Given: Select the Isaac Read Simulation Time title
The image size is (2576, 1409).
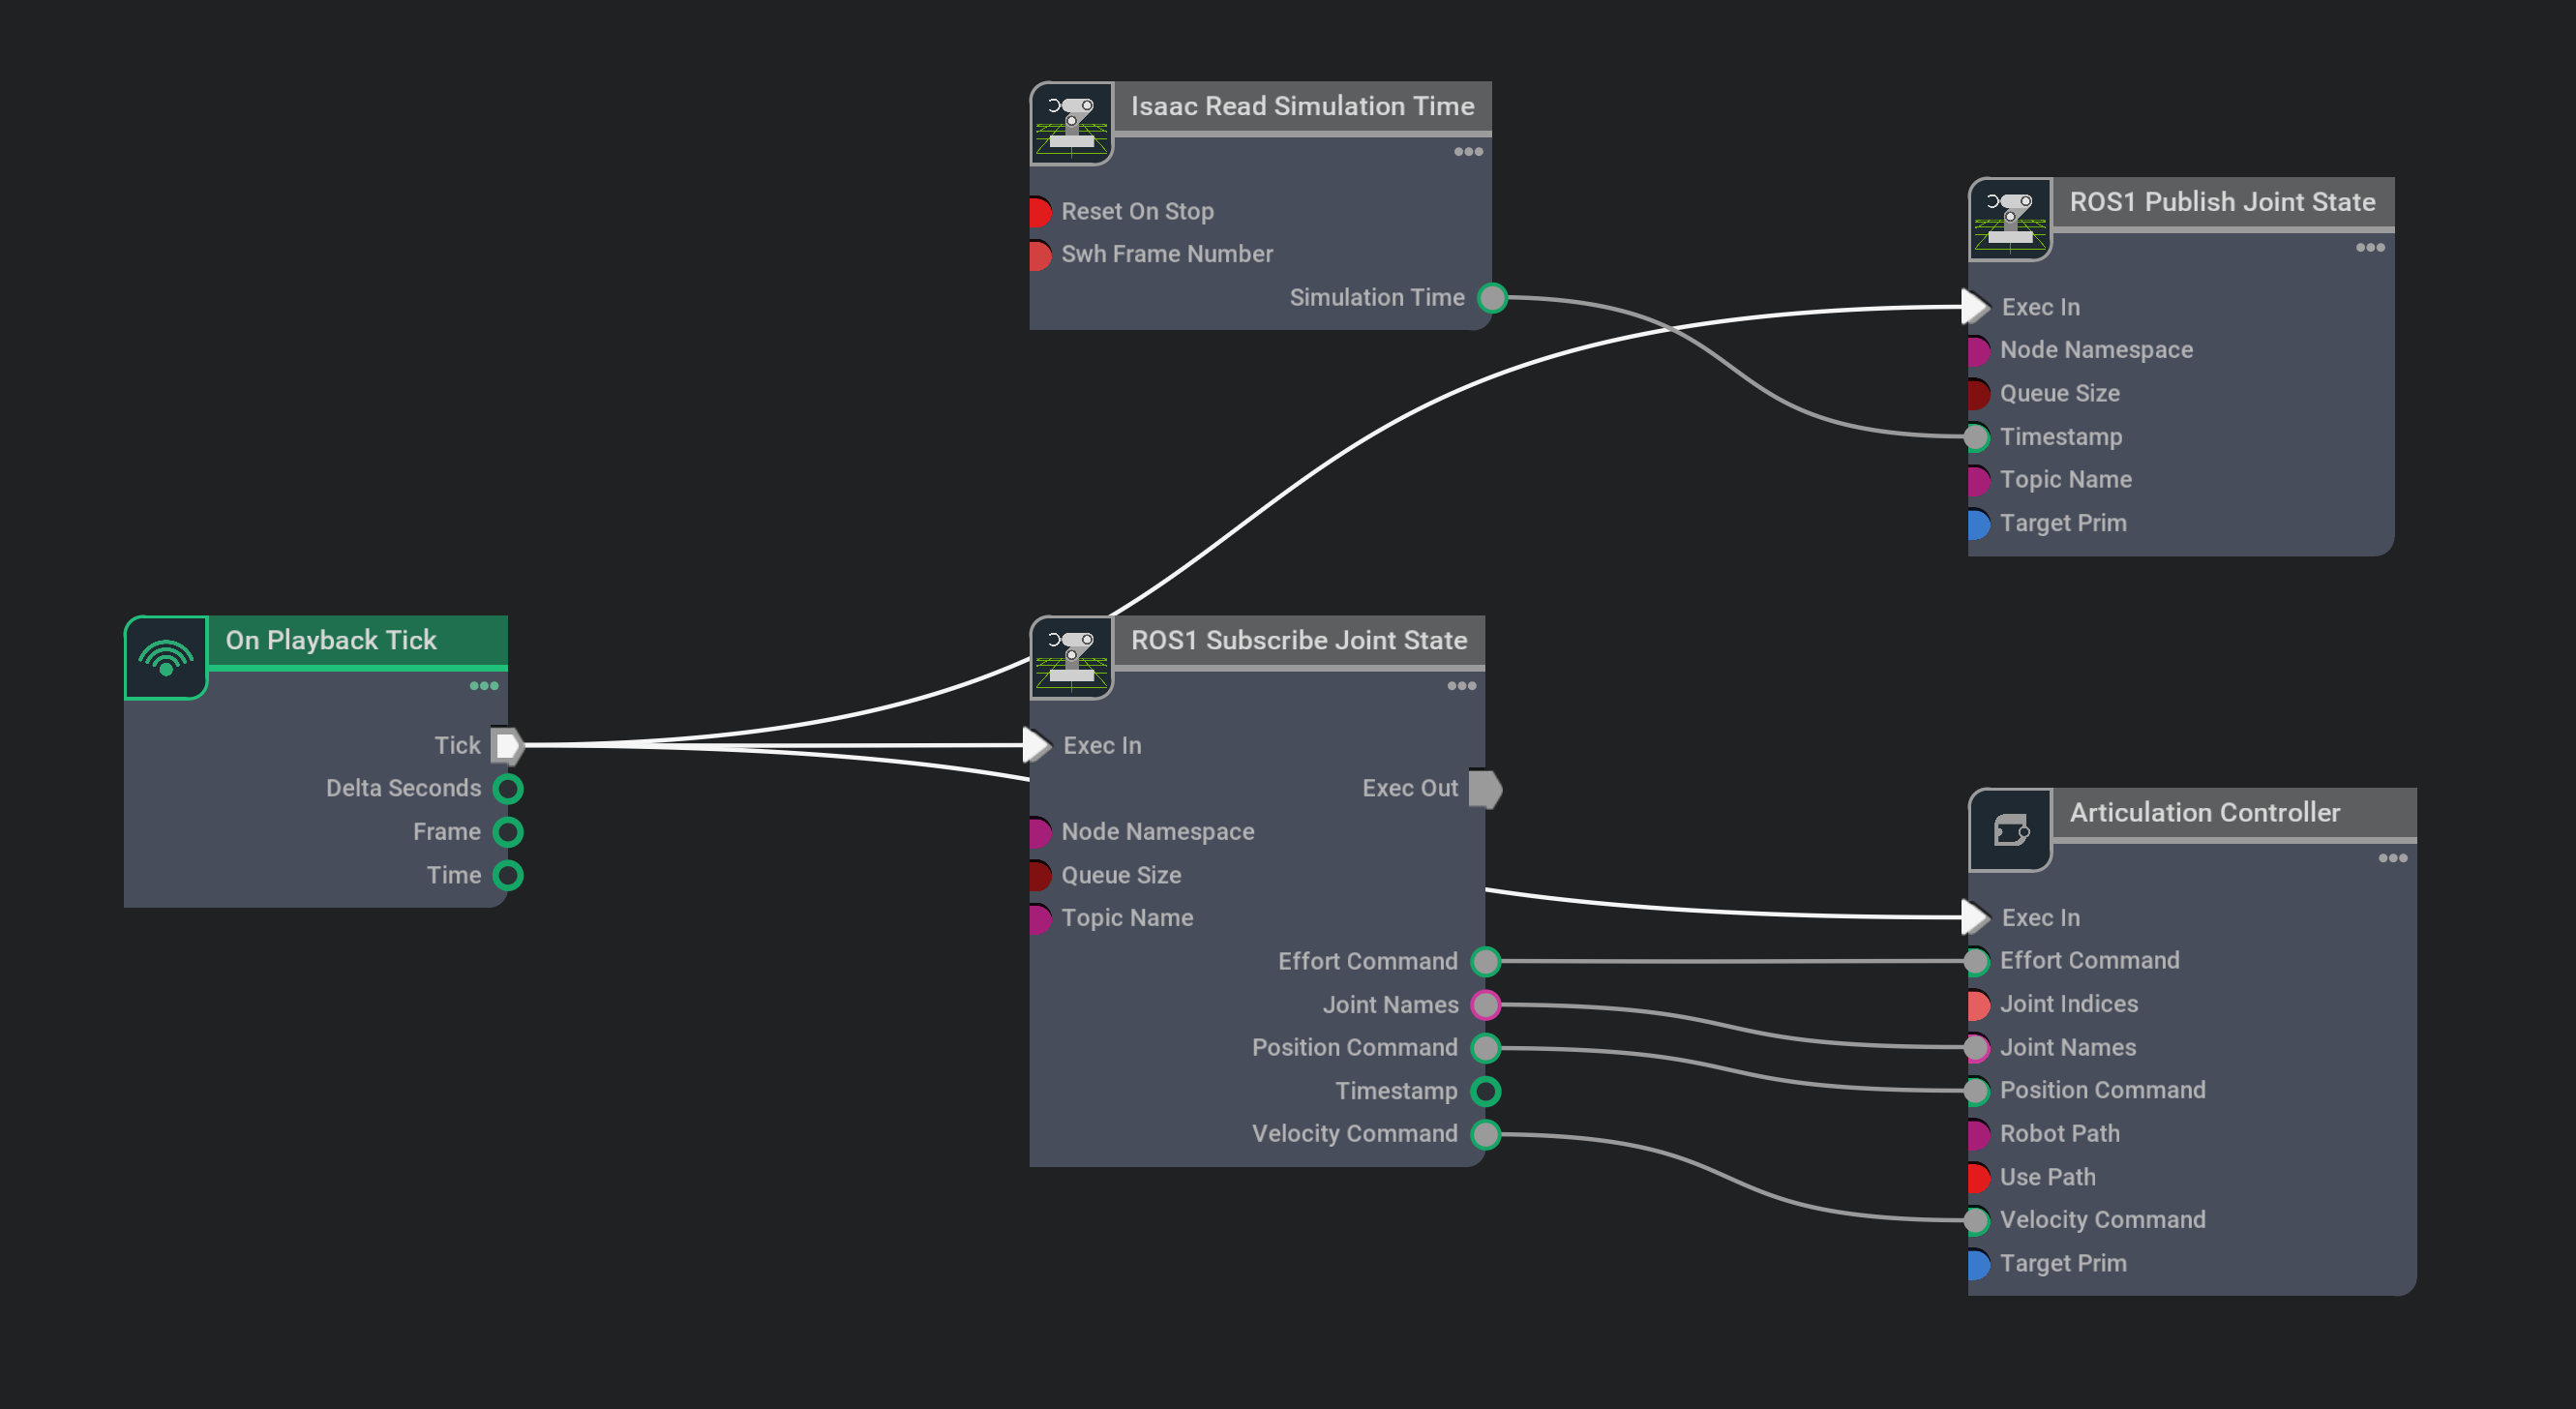Looking at the screenshot, I should click(1302, 106).
